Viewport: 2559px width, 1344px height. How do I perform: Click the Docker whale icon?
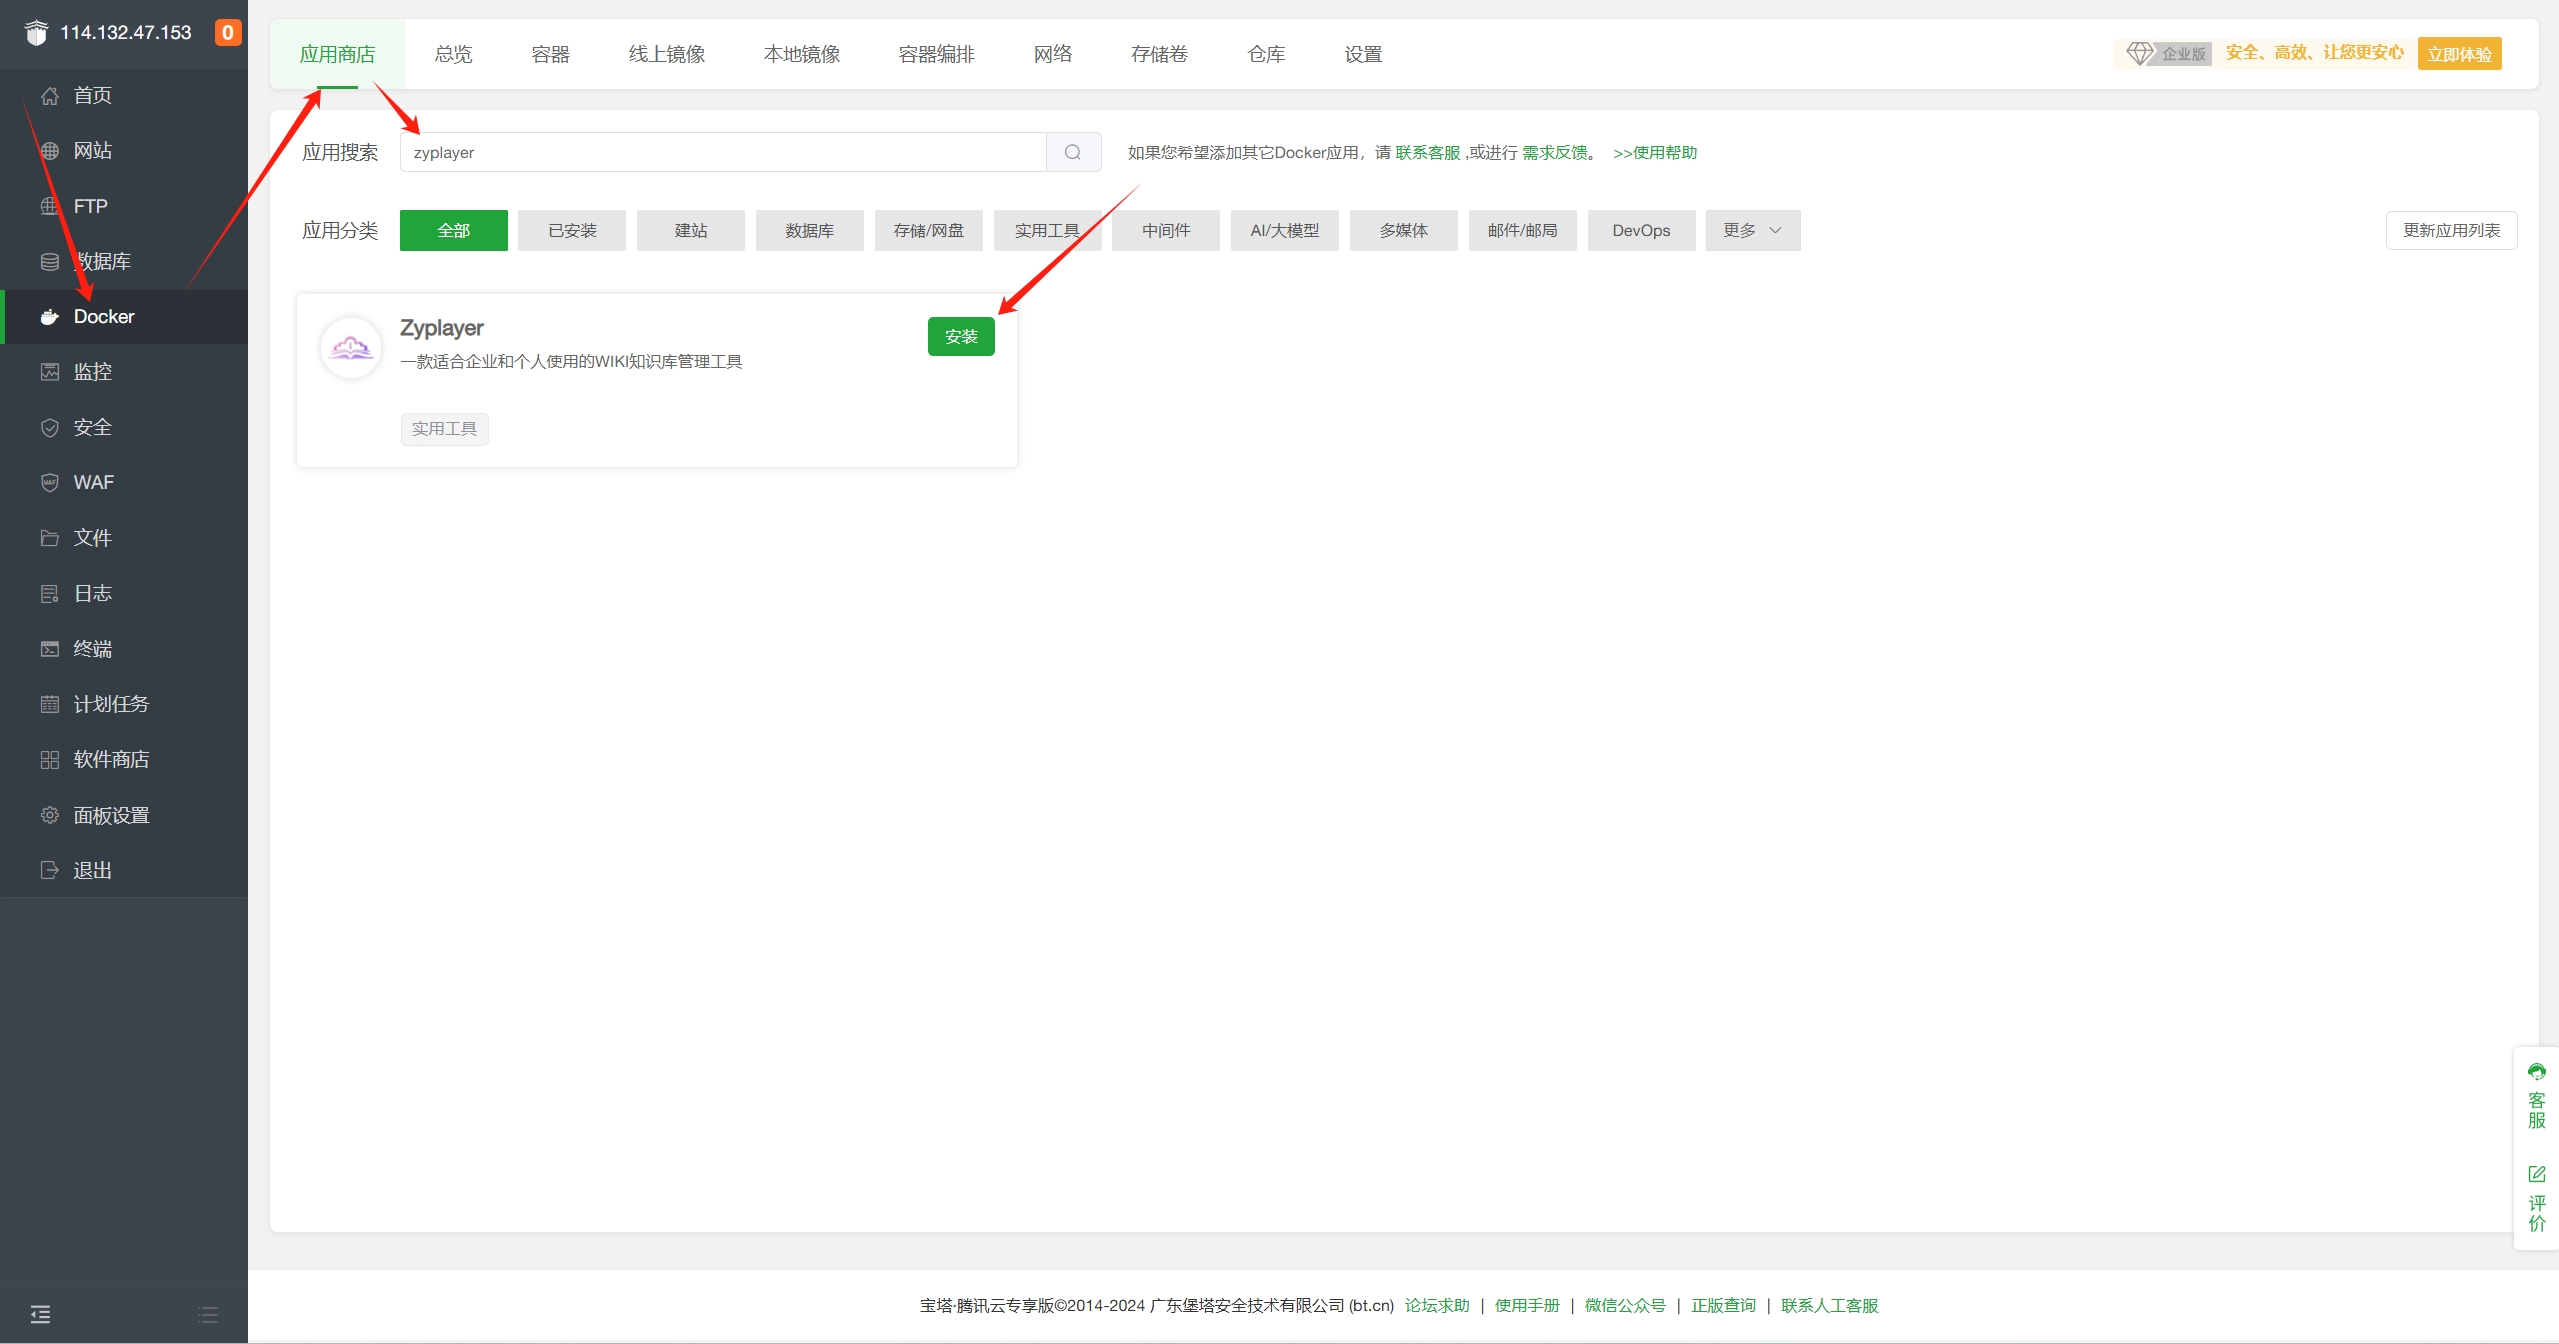pyautogui.click(x=49, y=317)
